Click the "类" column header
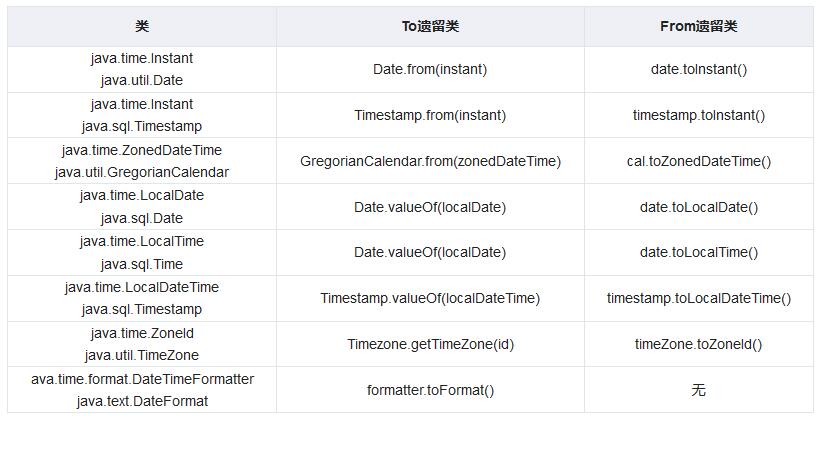Viewport: 829px width, 460px height. tap(141, 26)
